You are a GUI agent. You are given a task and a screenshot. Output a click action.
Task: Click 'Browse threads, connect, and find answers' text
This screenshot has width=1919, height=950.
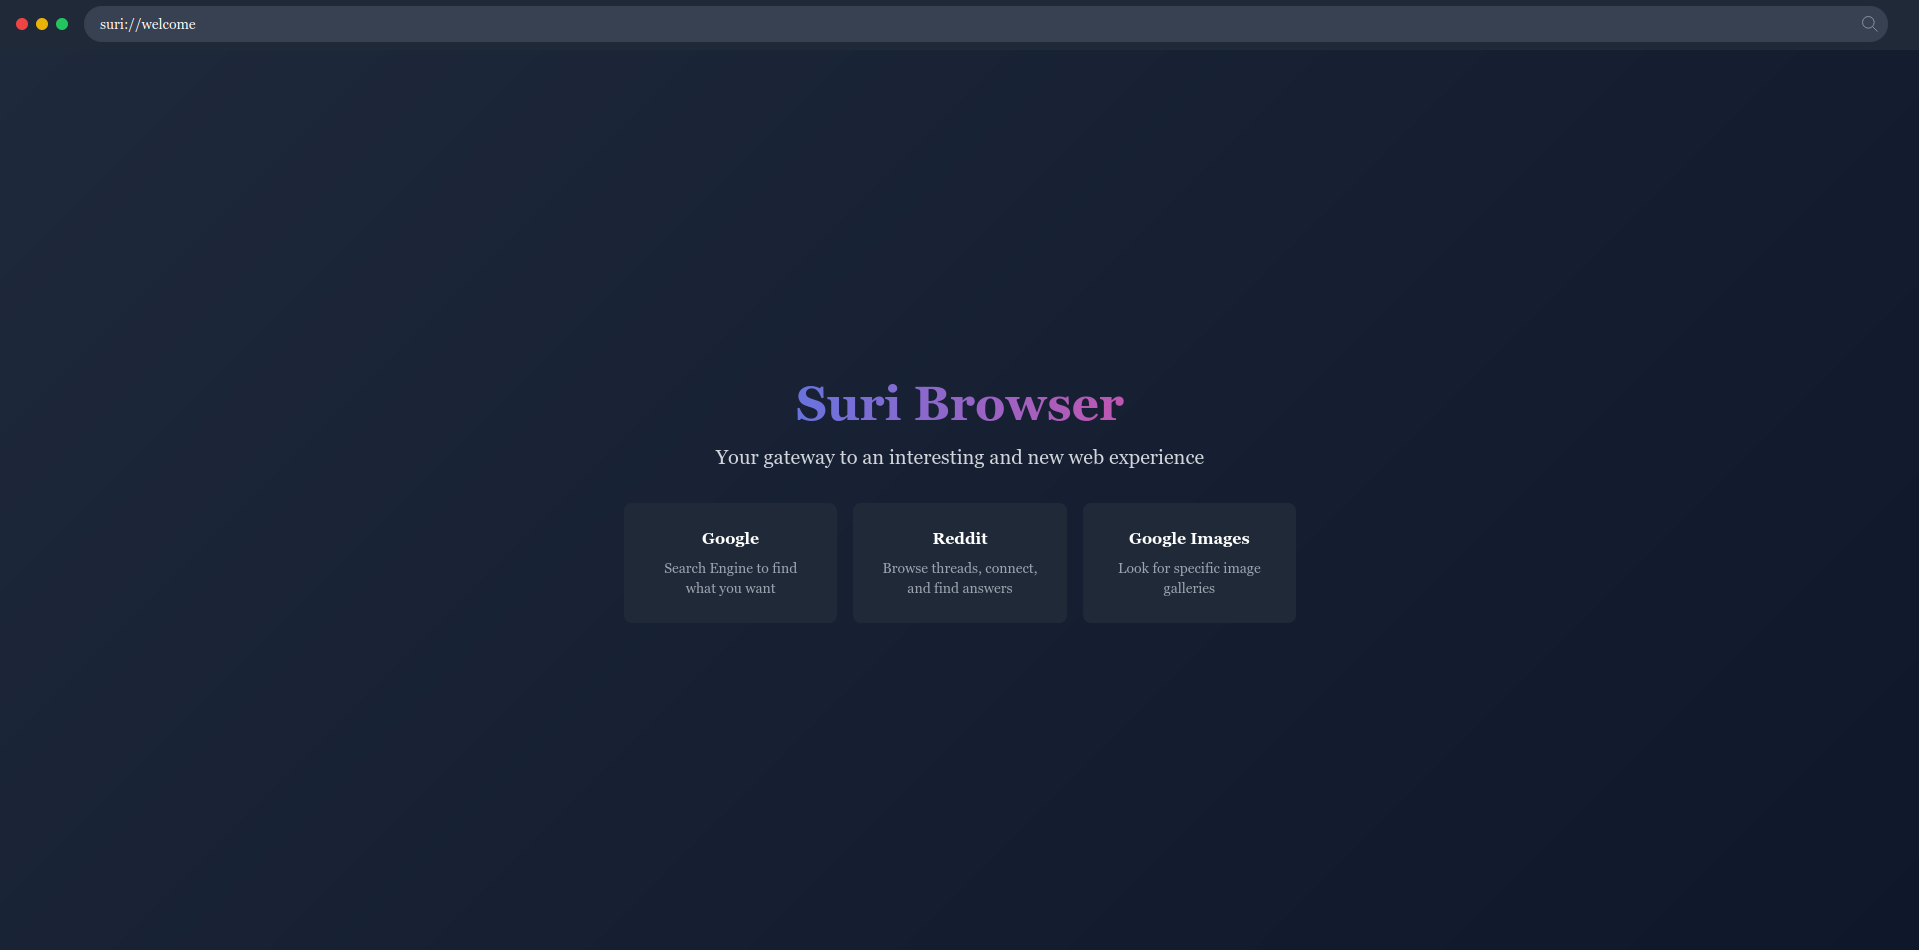coord(960,578)
